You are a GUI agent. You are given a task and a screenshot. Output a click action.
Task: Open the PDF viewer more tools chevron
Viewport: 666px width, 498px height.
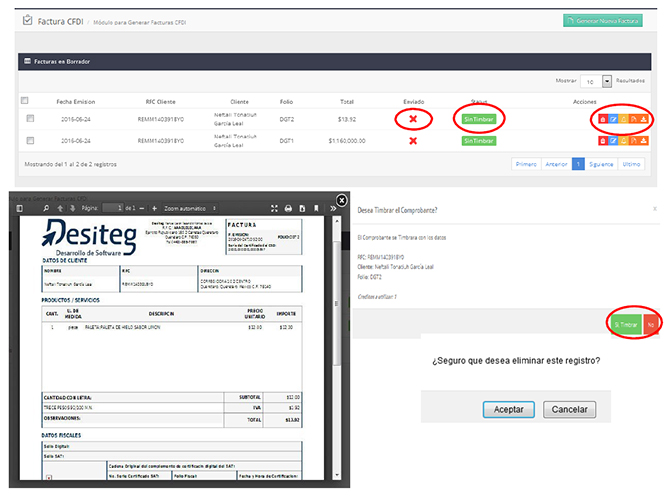(333, 208)
